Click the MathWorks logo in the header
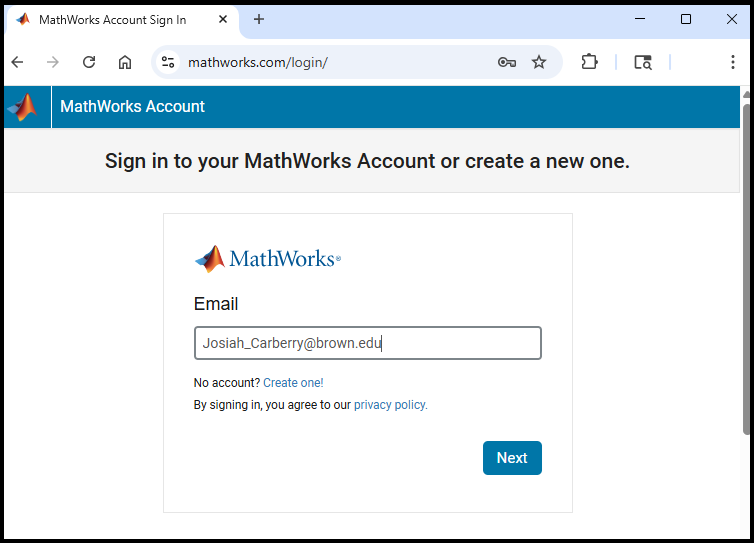The width and height of the screenshot is (754, 543). point(23,107)
